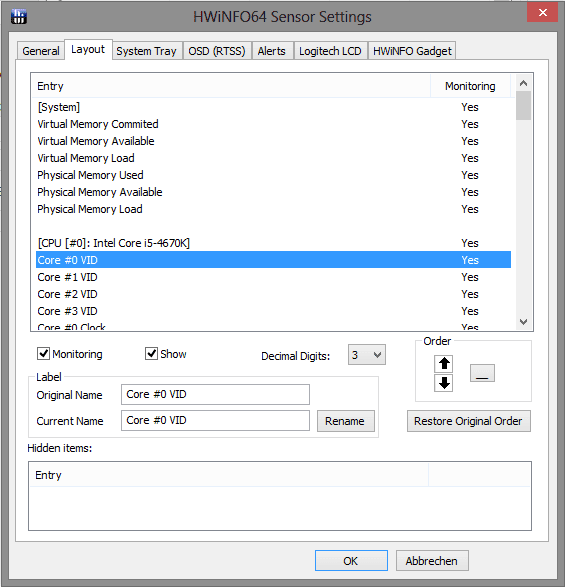Screen dimensions: 565x587
Task: Switch to the General tab
Action: tap(41, 51)
